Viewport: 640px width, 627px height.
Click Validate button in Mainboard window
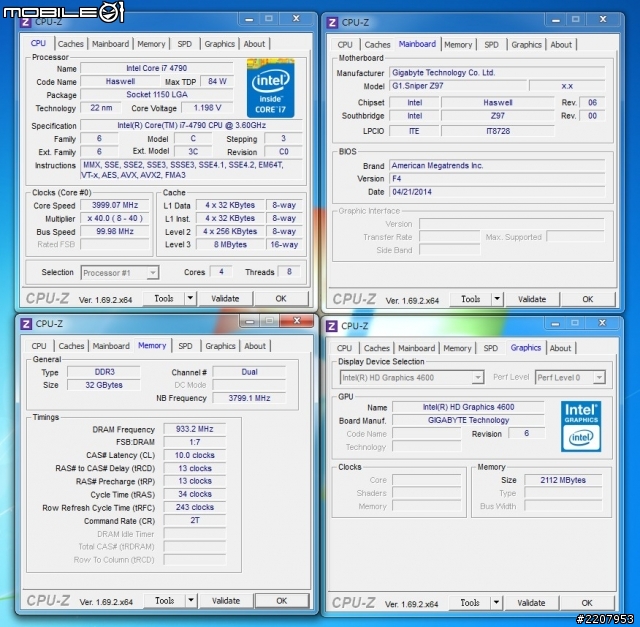pos(532,299)
